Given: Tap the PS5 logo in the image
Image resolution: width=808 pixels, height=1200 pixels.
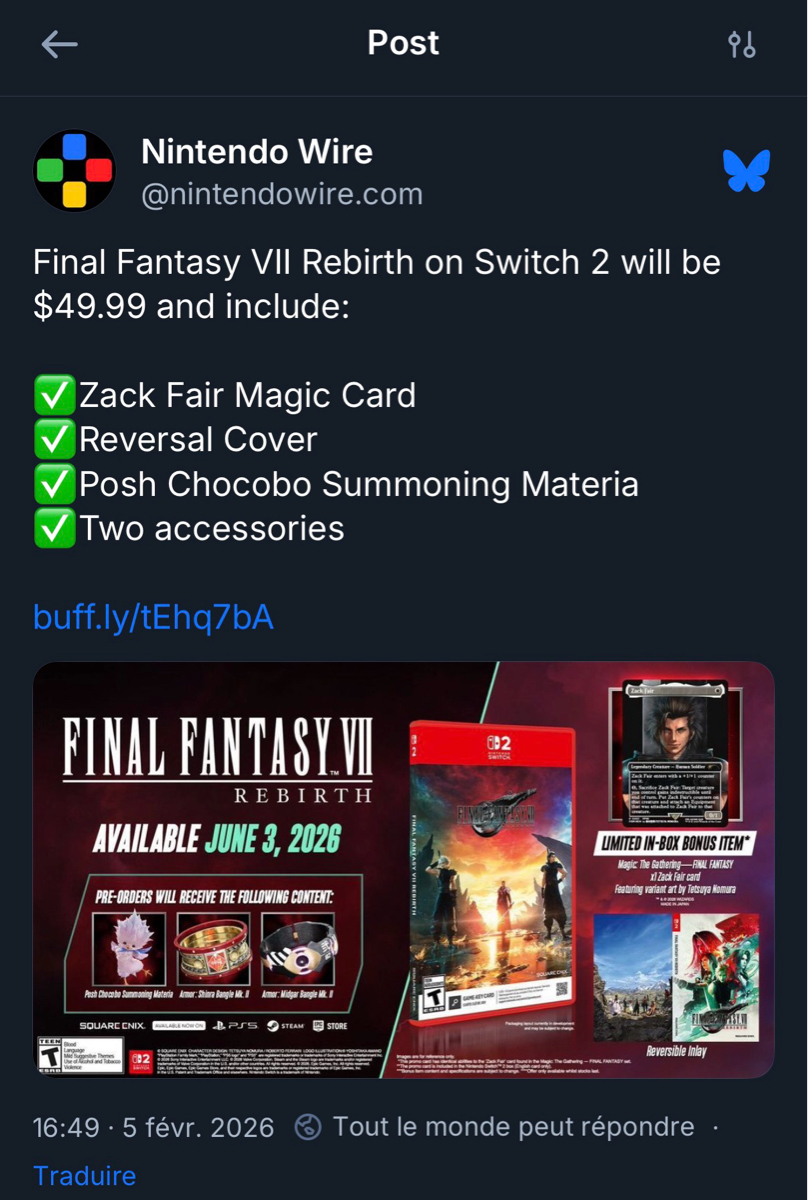Looking at the screenshot, I should pyautogui.click(x=235, y=1025).
